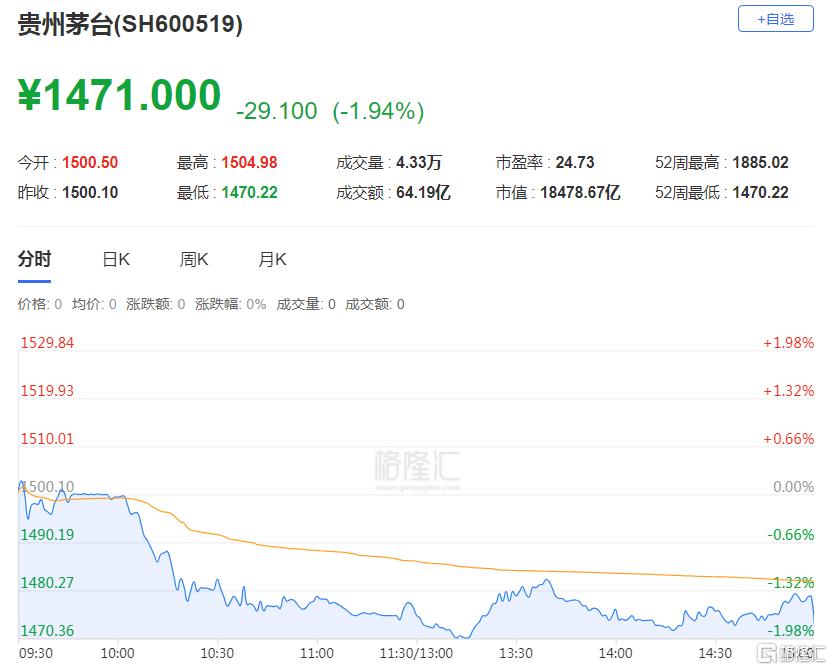Click the 11:30/13:00 time axis label
Viewport: 832px width, 670px height.
[x=417, y=653]
